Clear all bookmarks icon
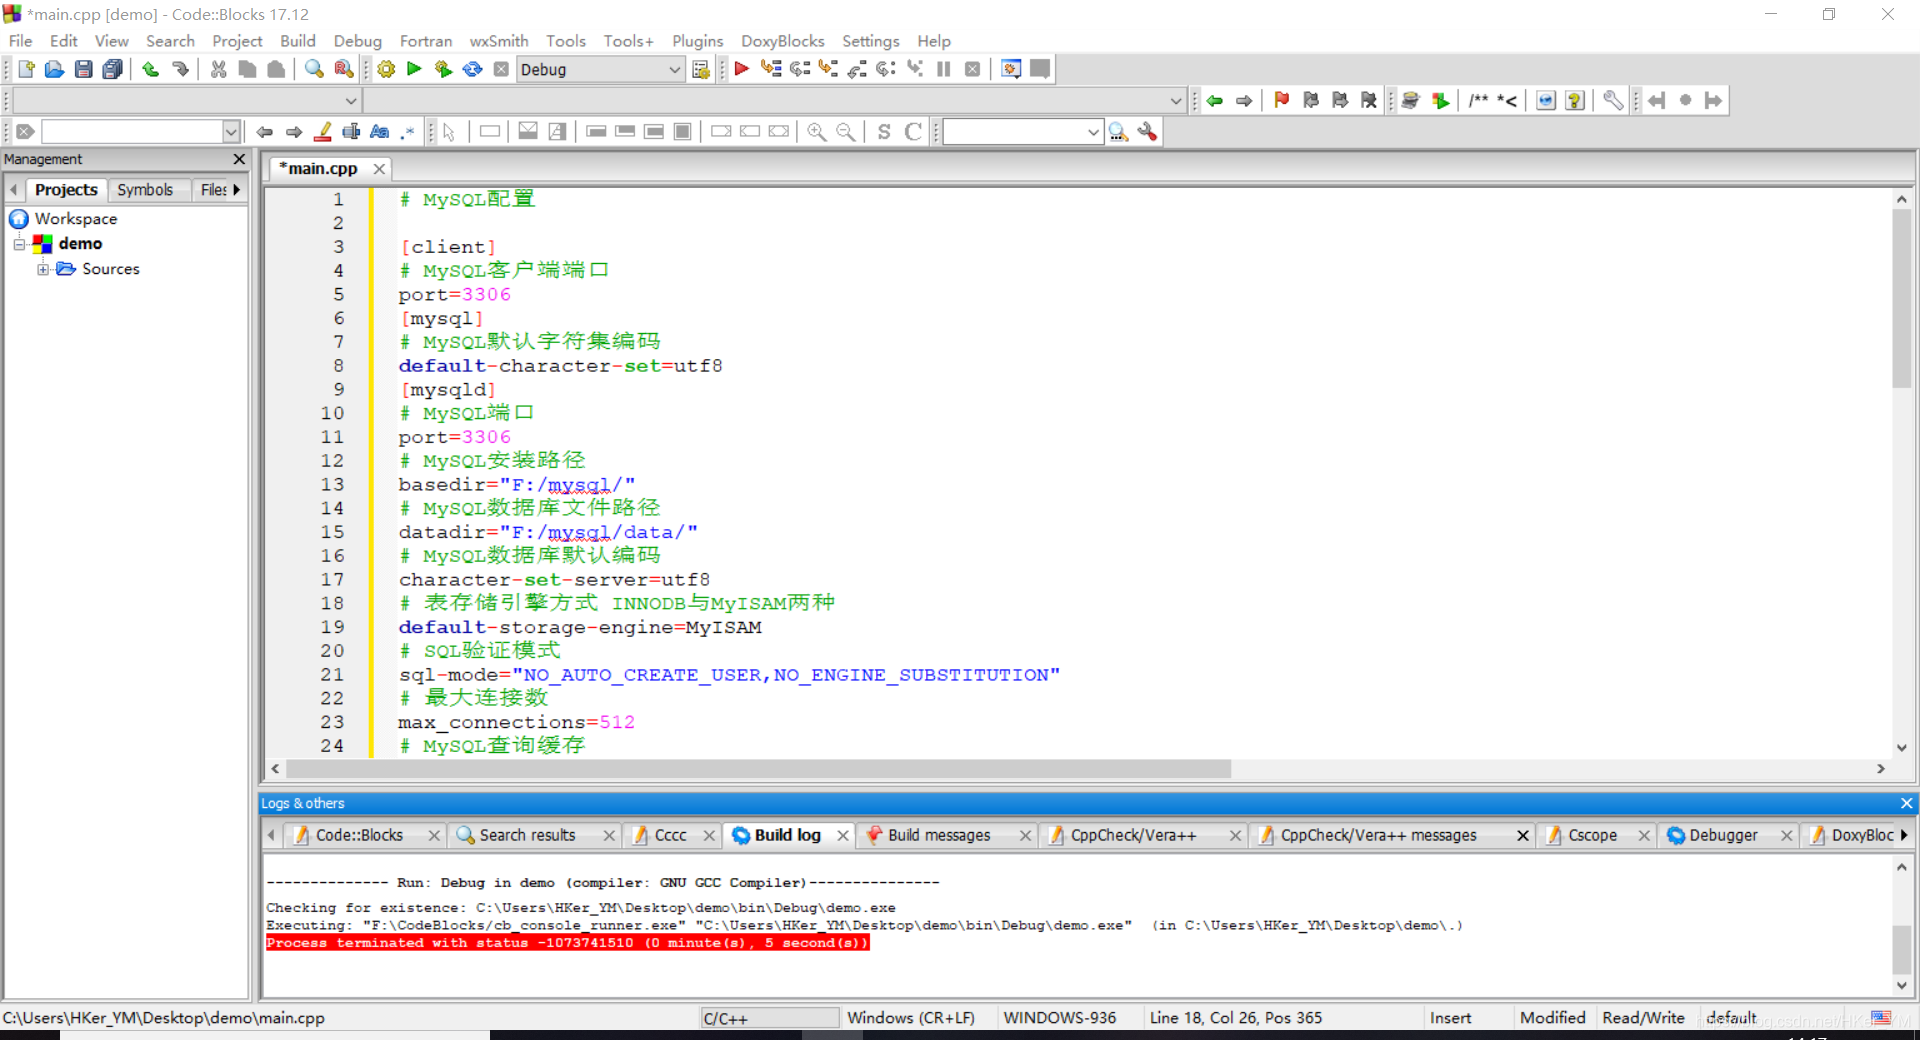This screenshot has height=1040, width=1920. coord(1369,100)
